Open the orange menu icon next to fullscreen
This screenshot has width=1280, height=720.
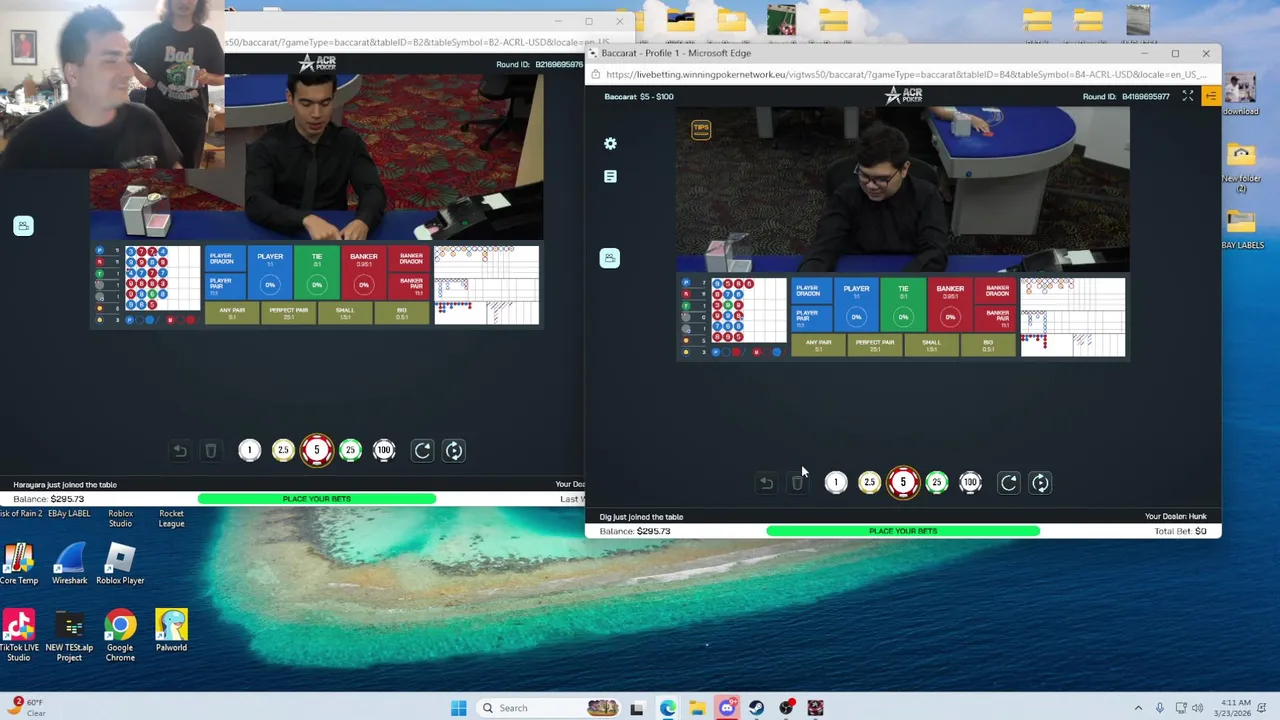pyautogui.click(x=1211, y=96)
